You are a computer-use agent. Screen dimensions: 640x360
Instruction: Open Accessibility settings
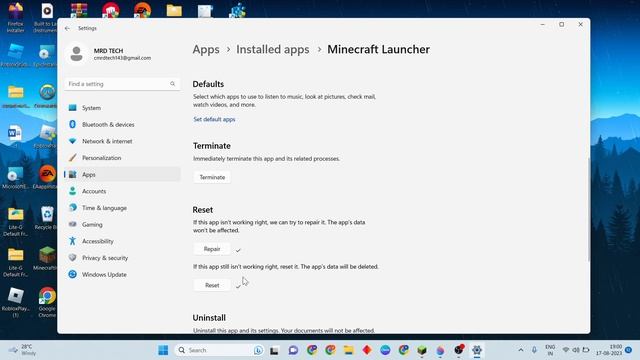click(122, 241)
